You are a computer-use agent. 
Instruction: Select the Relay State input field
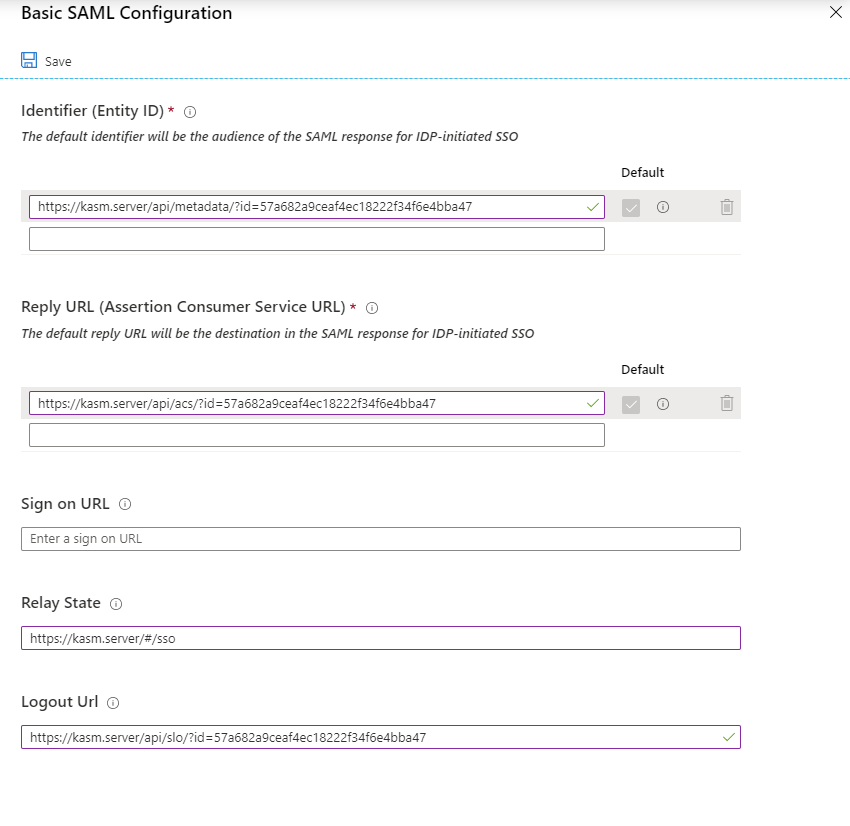(380, 637)
